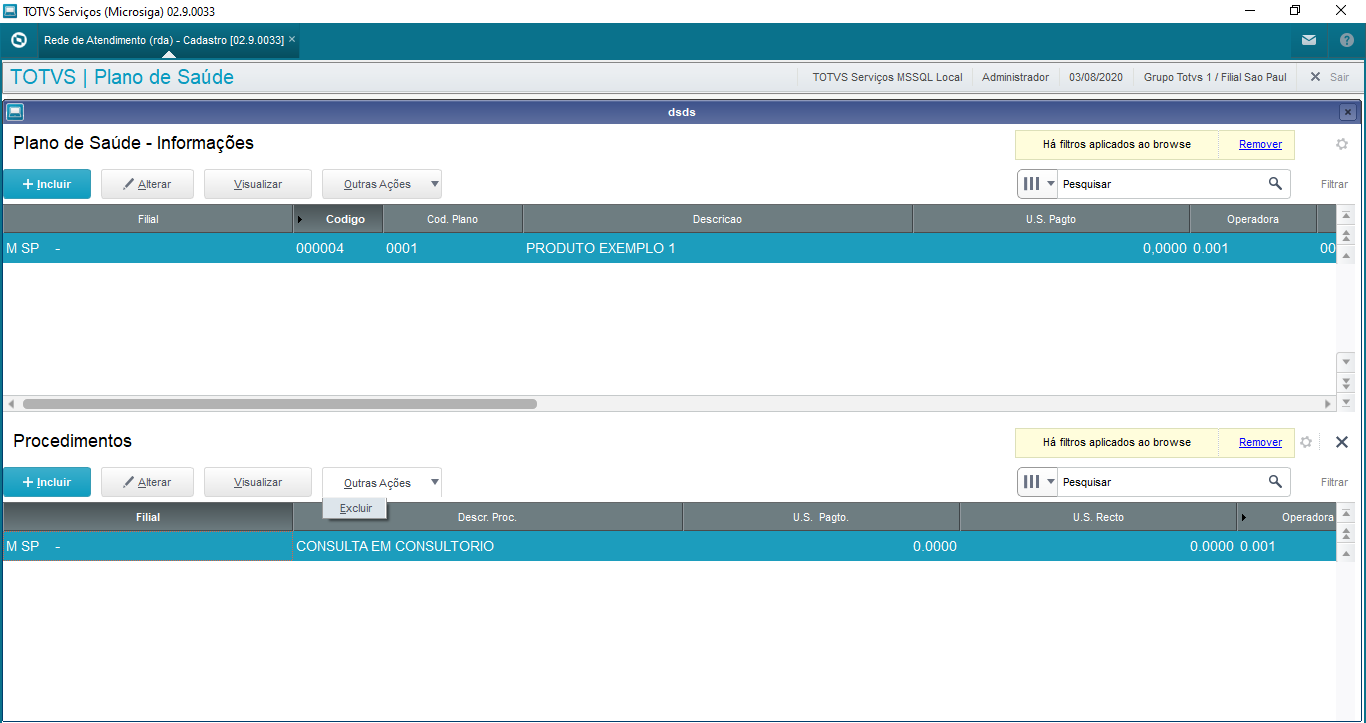Image resolution: width=1366 pixels, height=723 pixels.
Task: Open settings gear for Plano de Saúde browse
Action: click(x=1342, y=144)
